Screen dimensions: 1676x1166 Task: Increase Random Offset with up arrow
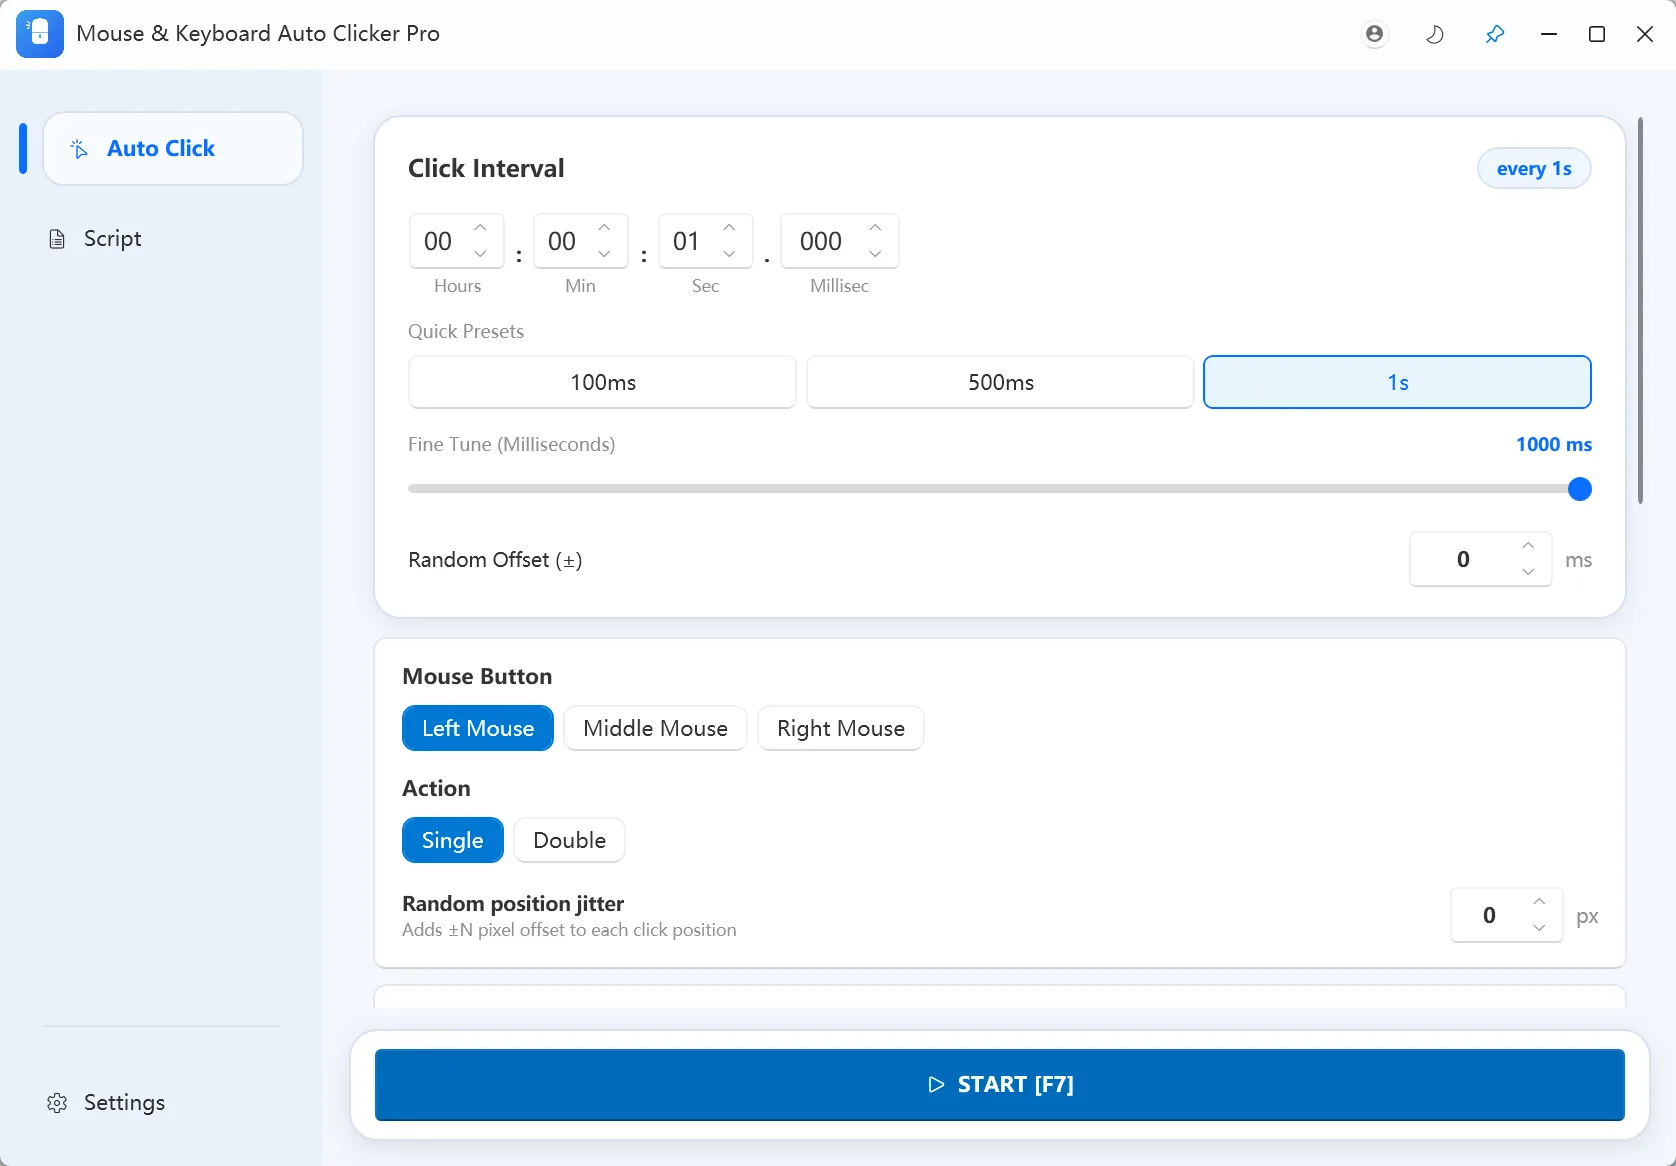[1528, 546]
